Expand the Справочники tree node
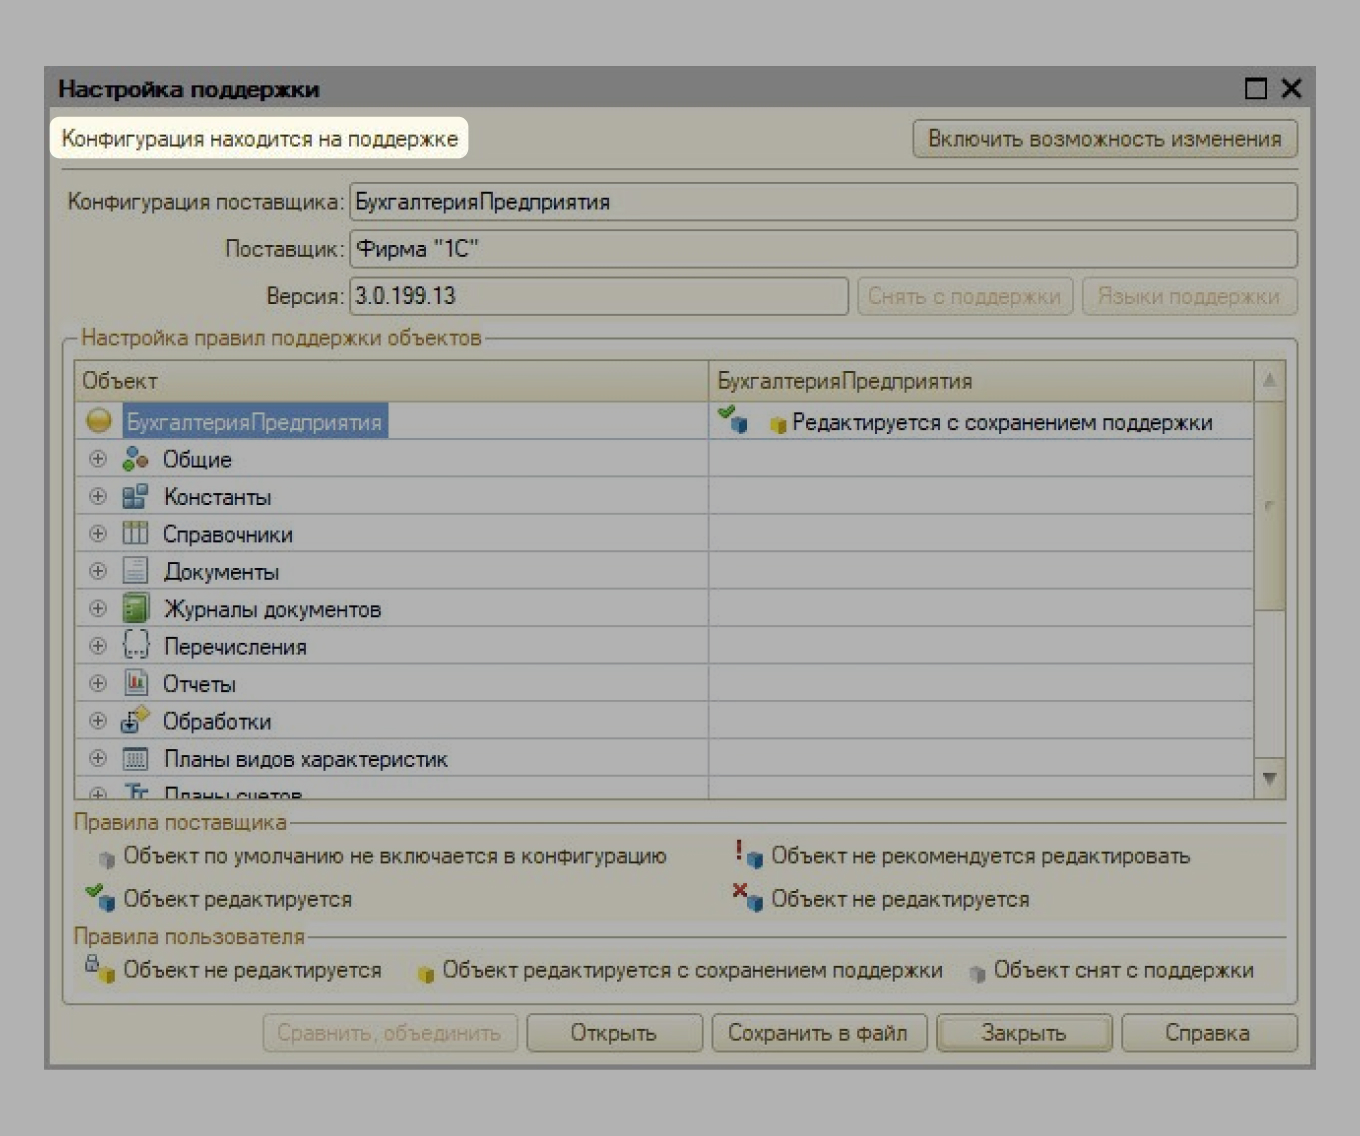 98,533
